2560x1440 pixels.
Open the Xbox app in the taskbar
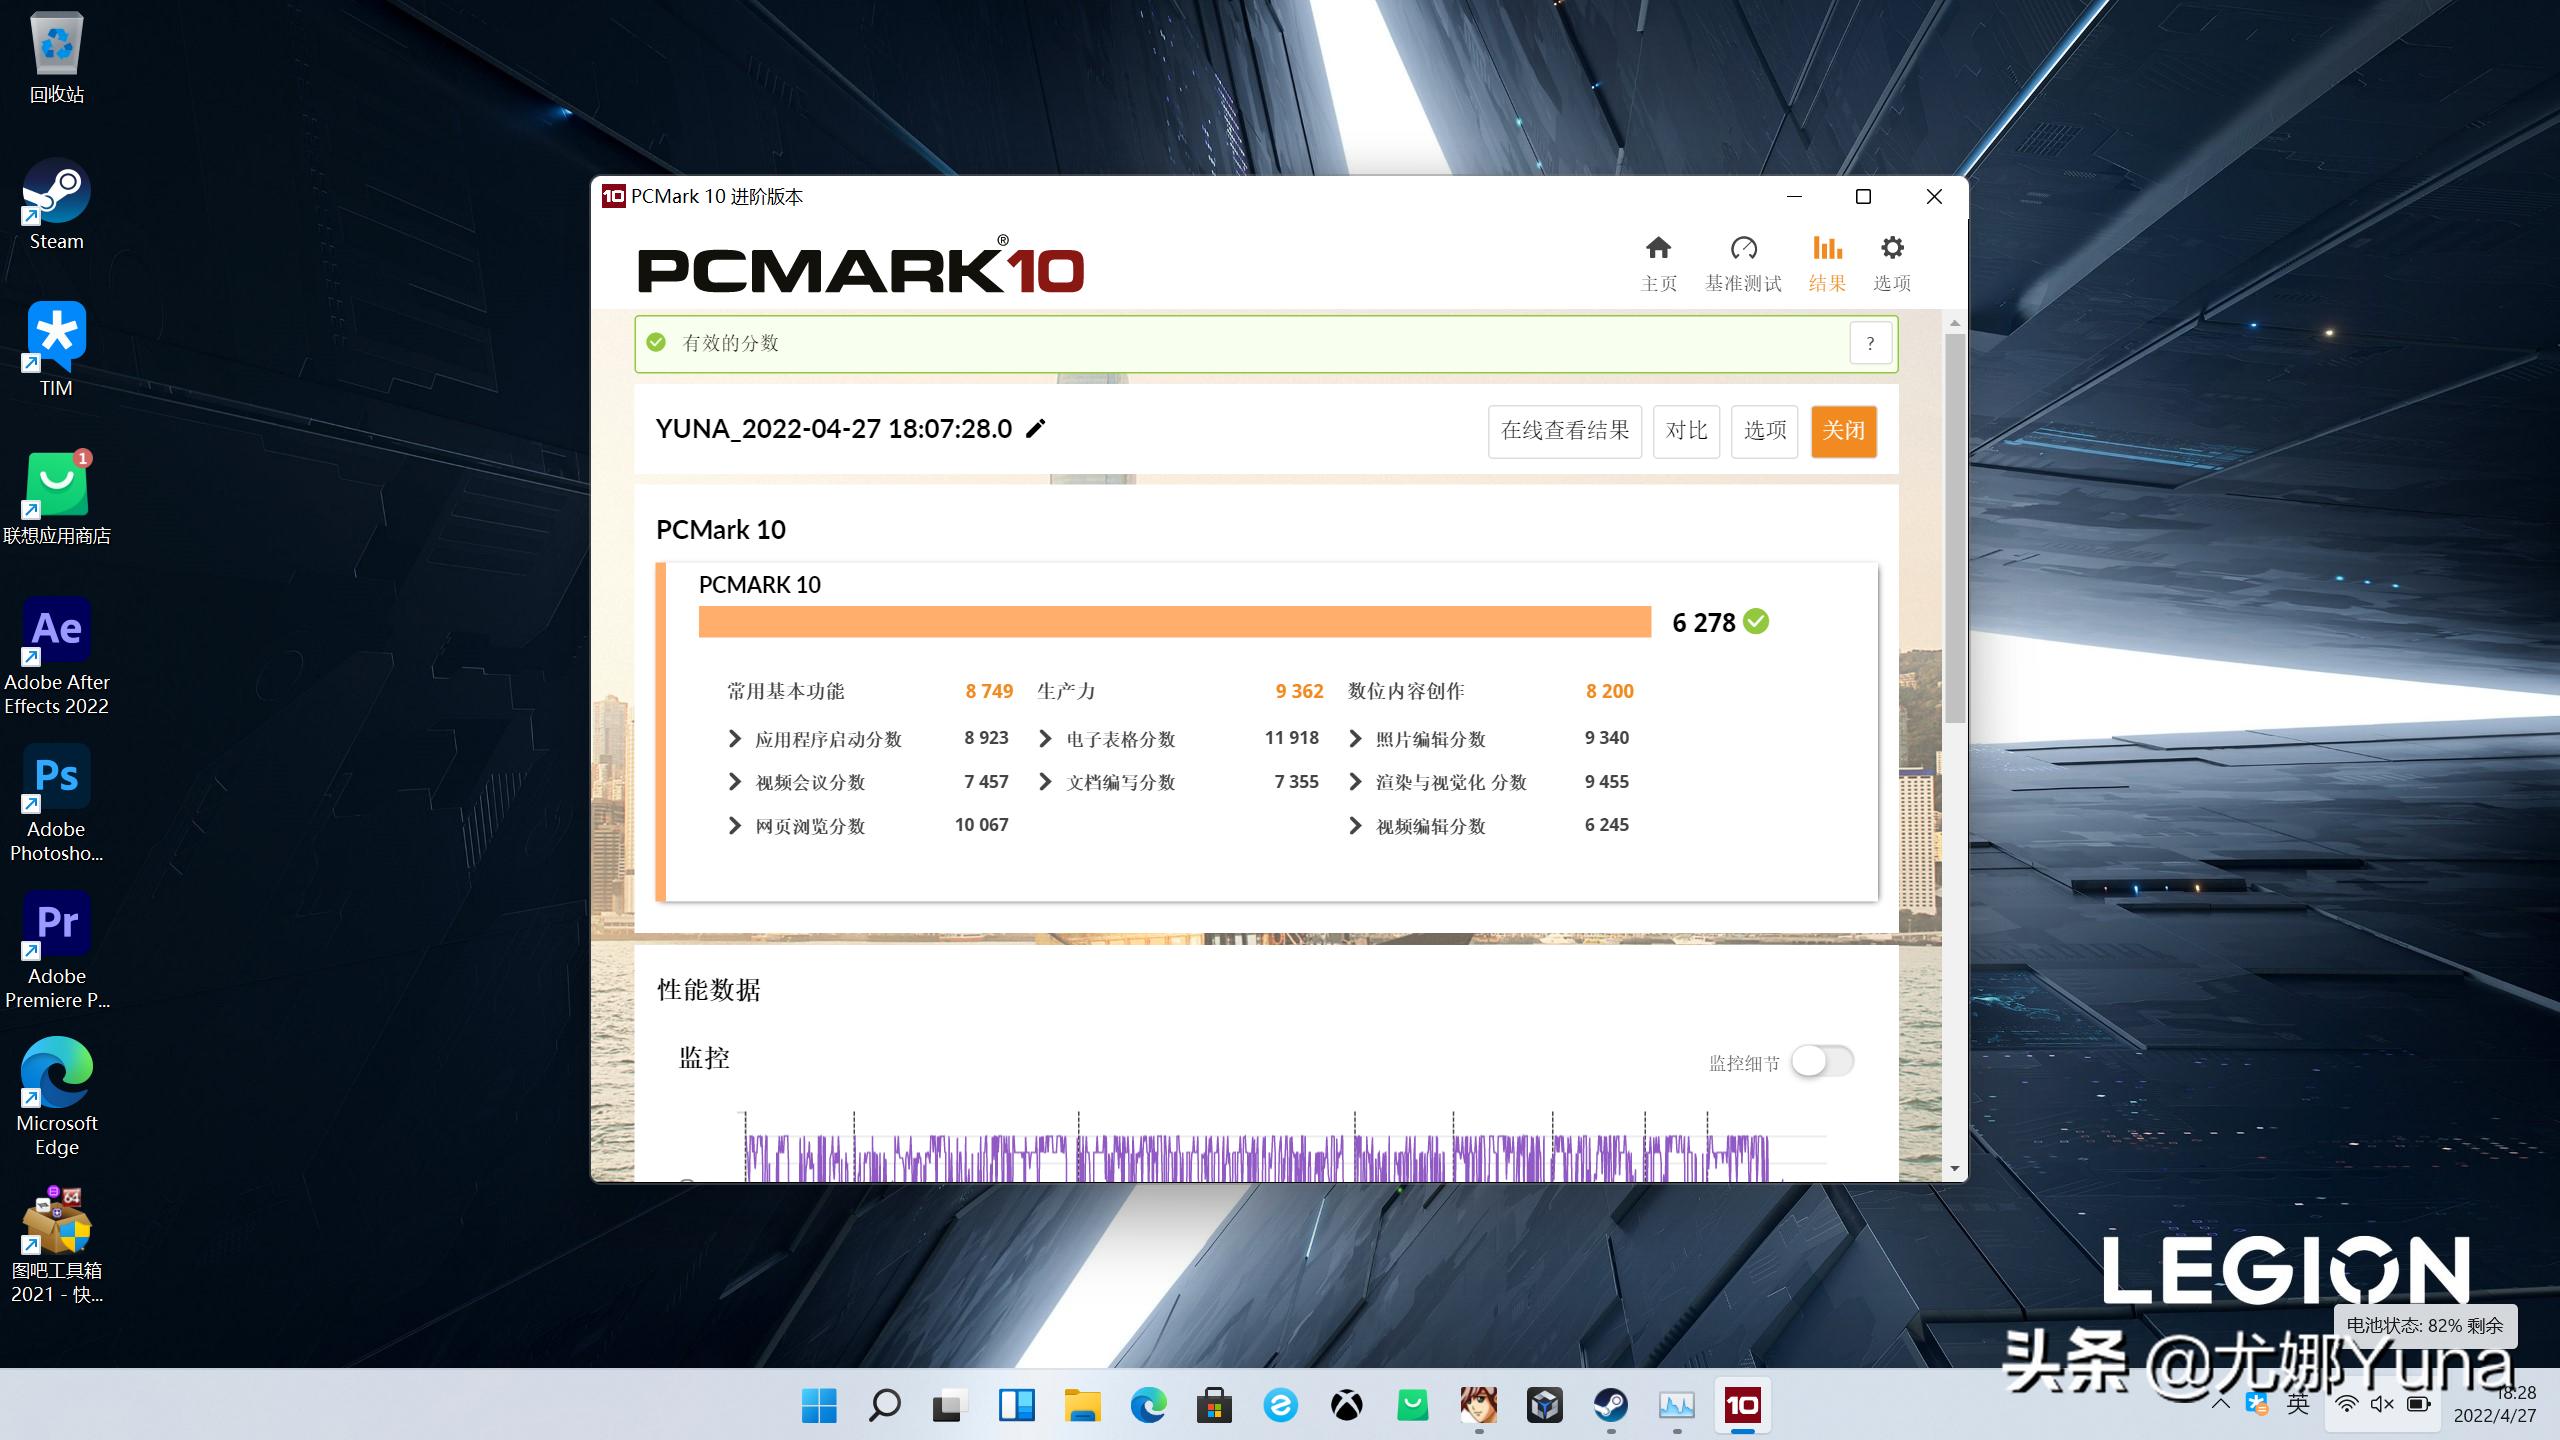coord(1346,1405)
